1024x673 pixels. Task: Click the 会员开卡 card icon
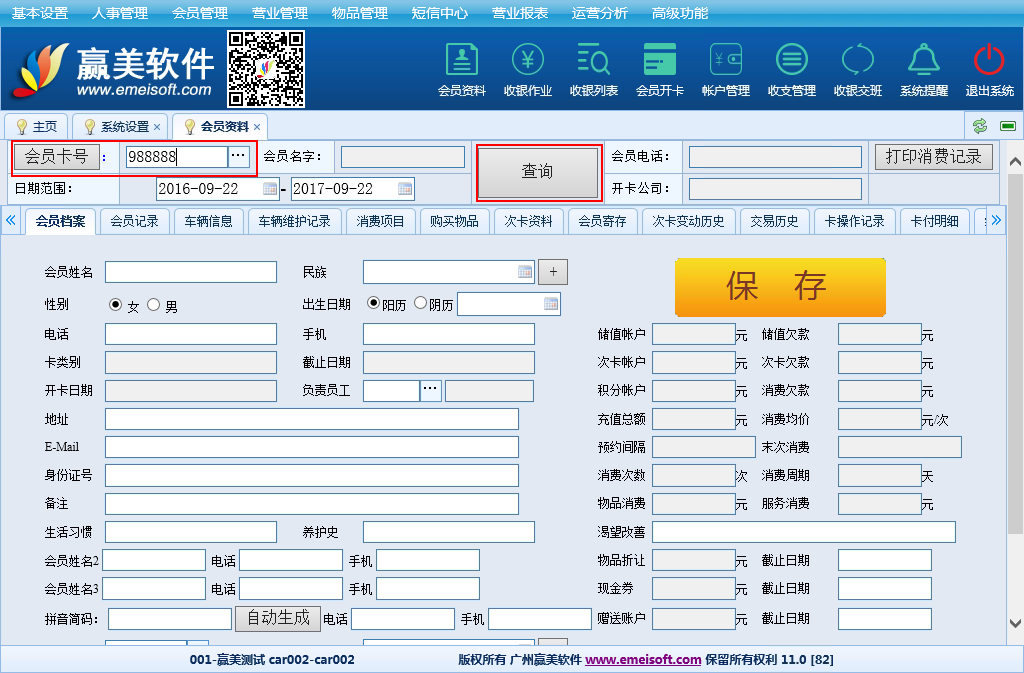(659, 68)
